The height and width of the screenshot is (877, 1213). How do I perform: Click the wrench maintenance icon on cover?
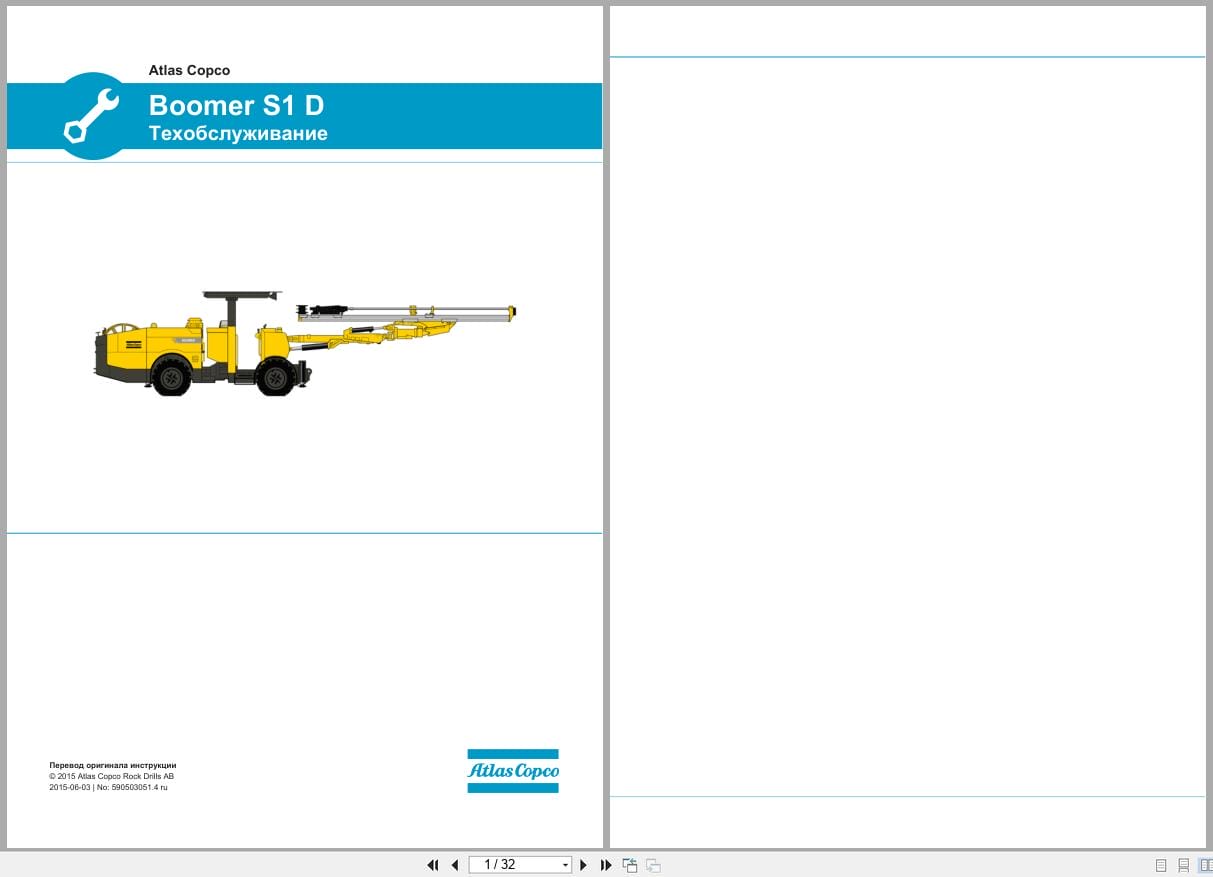(92, 116)
